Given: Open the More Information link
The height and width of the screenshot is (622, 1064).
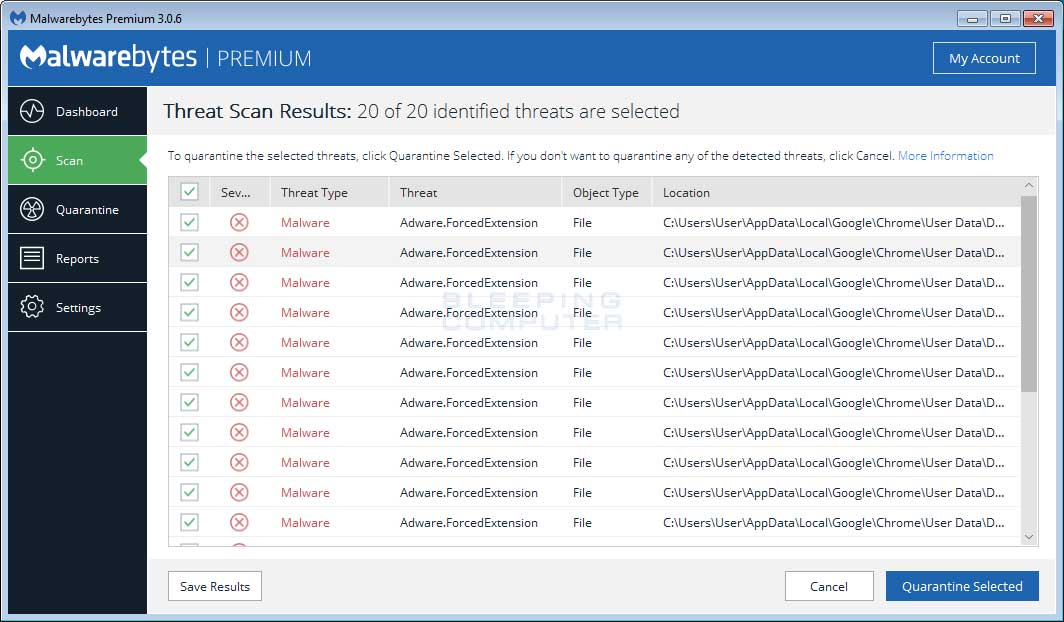Looking at the screenshot, I should (x=945, y=155).
